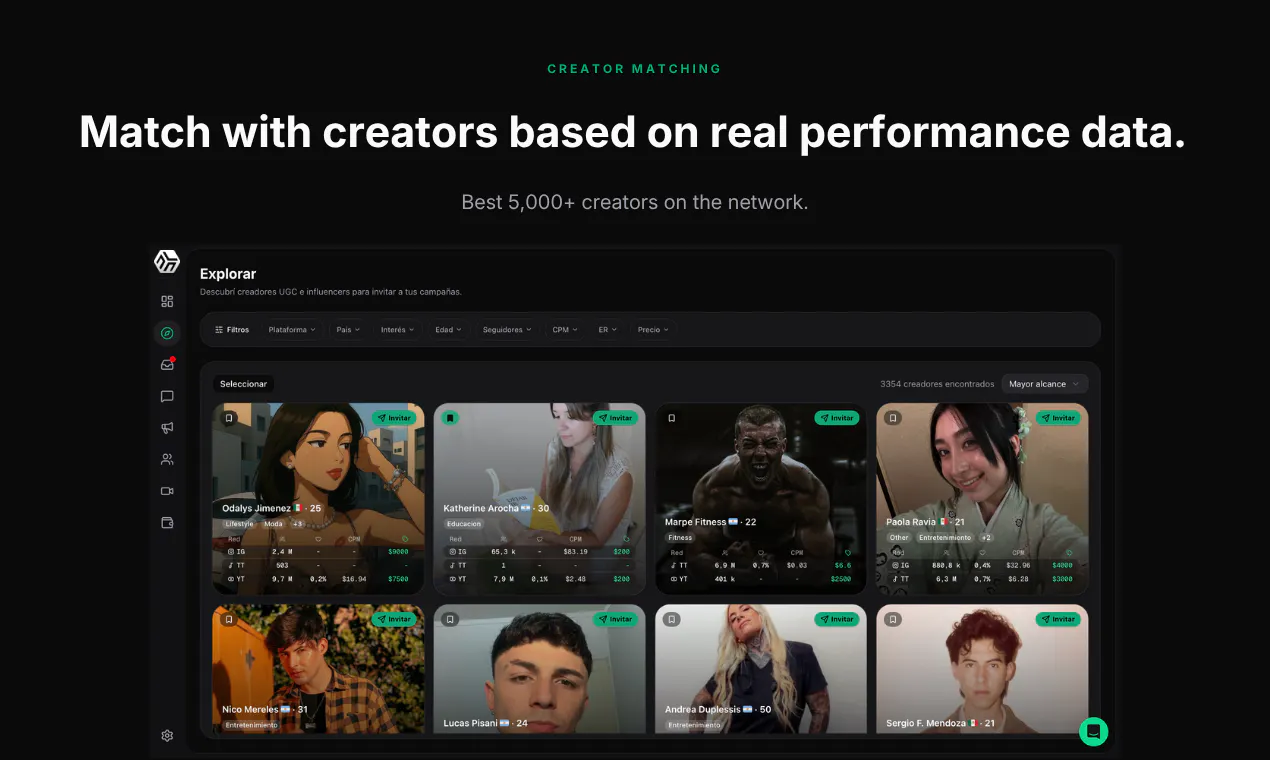Expand the Edad filter dropdown
The height and width of the screenshot is (760, 1270).
click(x=448, y=329)
